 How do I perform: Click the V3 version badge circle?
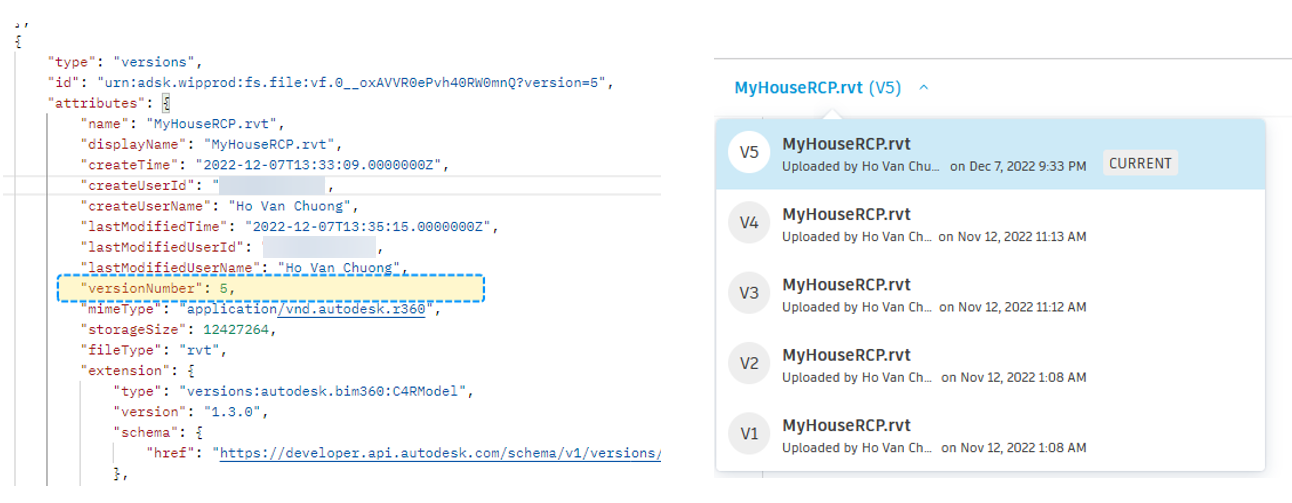(x=749, y=294)
